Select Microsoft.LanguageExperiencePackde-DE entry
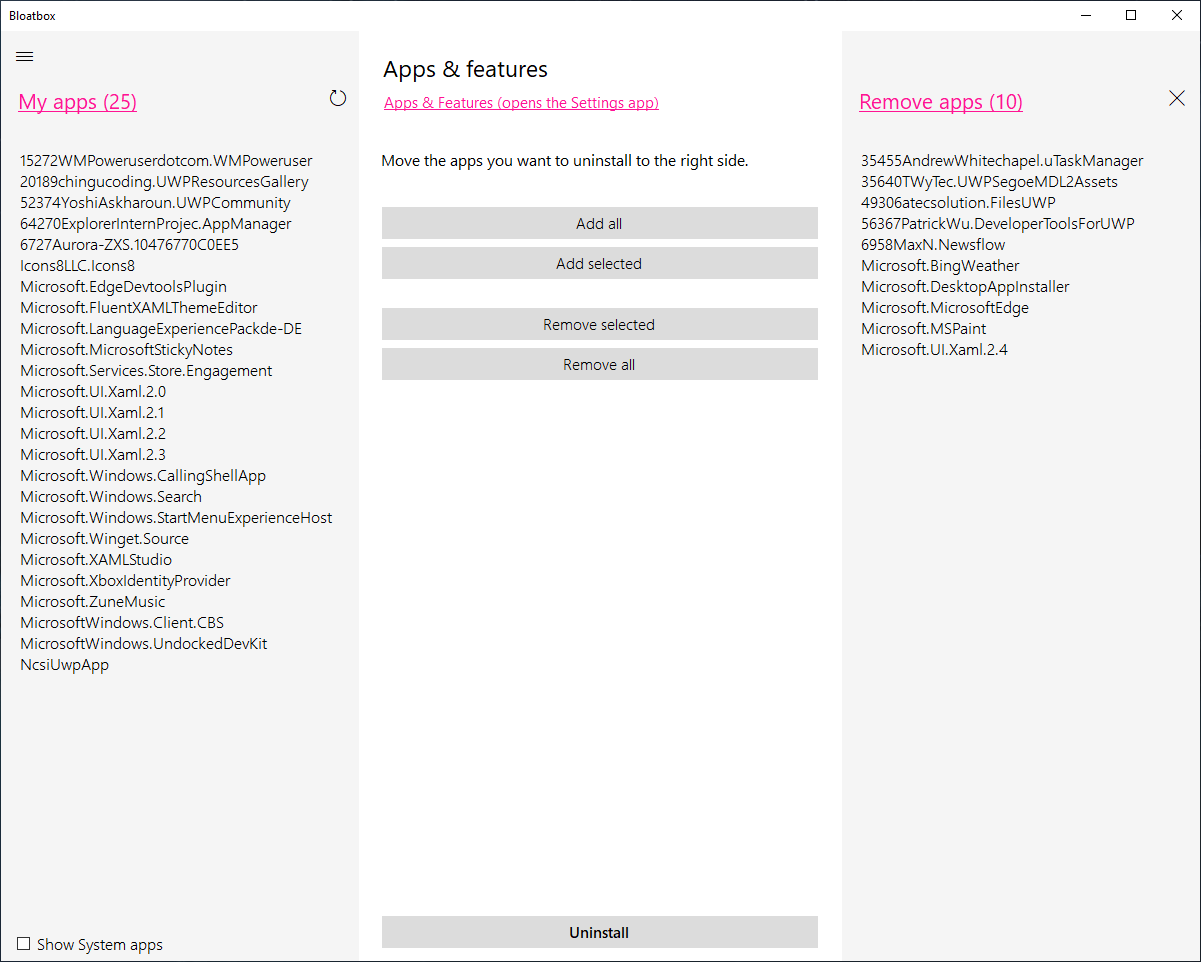 click(x=161, y=329)
